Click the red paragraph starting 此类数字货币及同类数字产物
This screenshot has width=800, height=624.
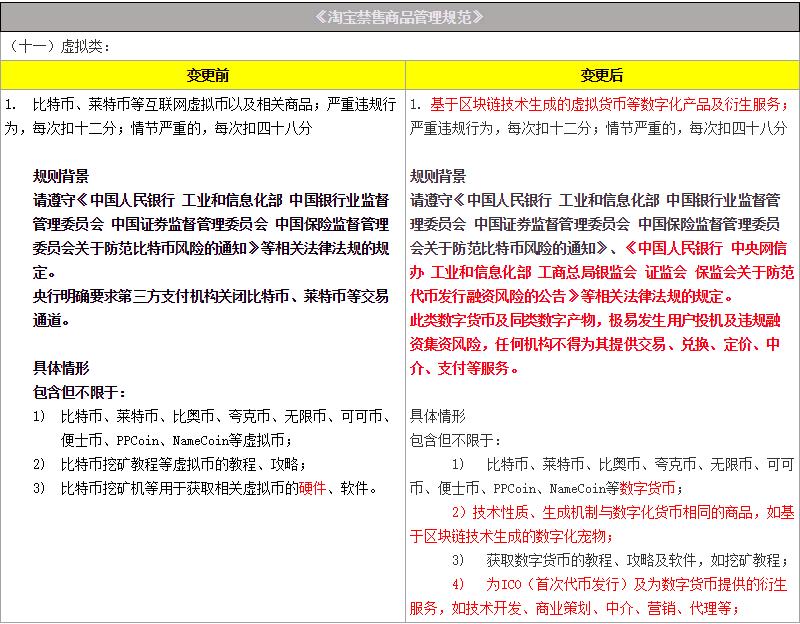click(x=595, y=320)
